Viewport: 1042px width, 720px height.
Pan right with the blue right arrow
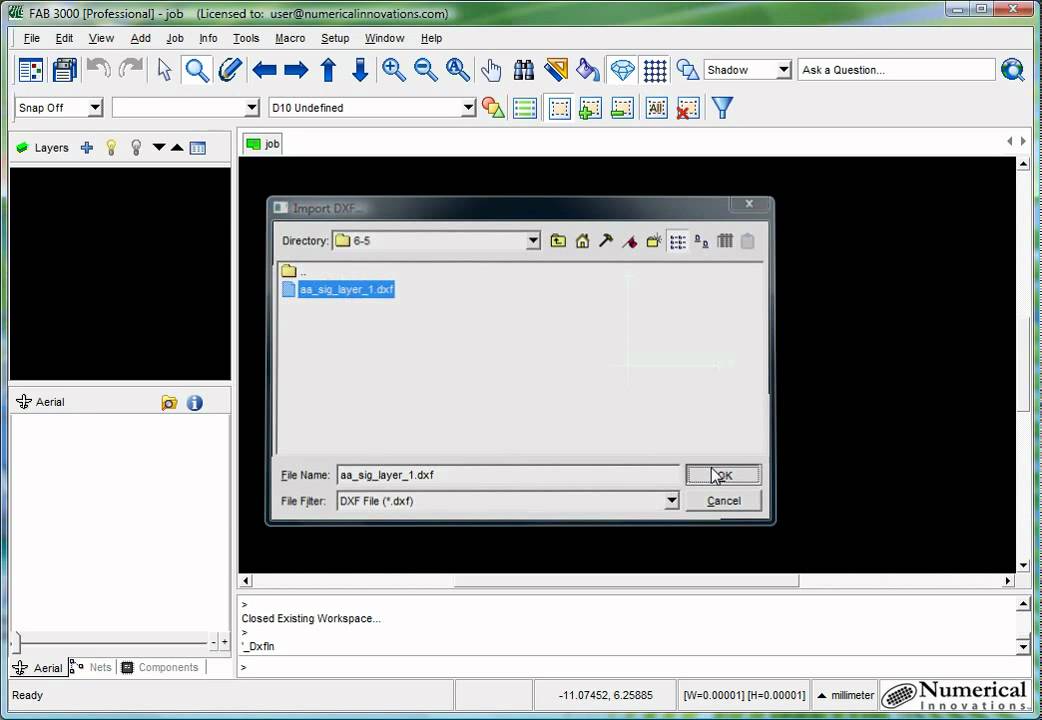click(x=296, y=70)
